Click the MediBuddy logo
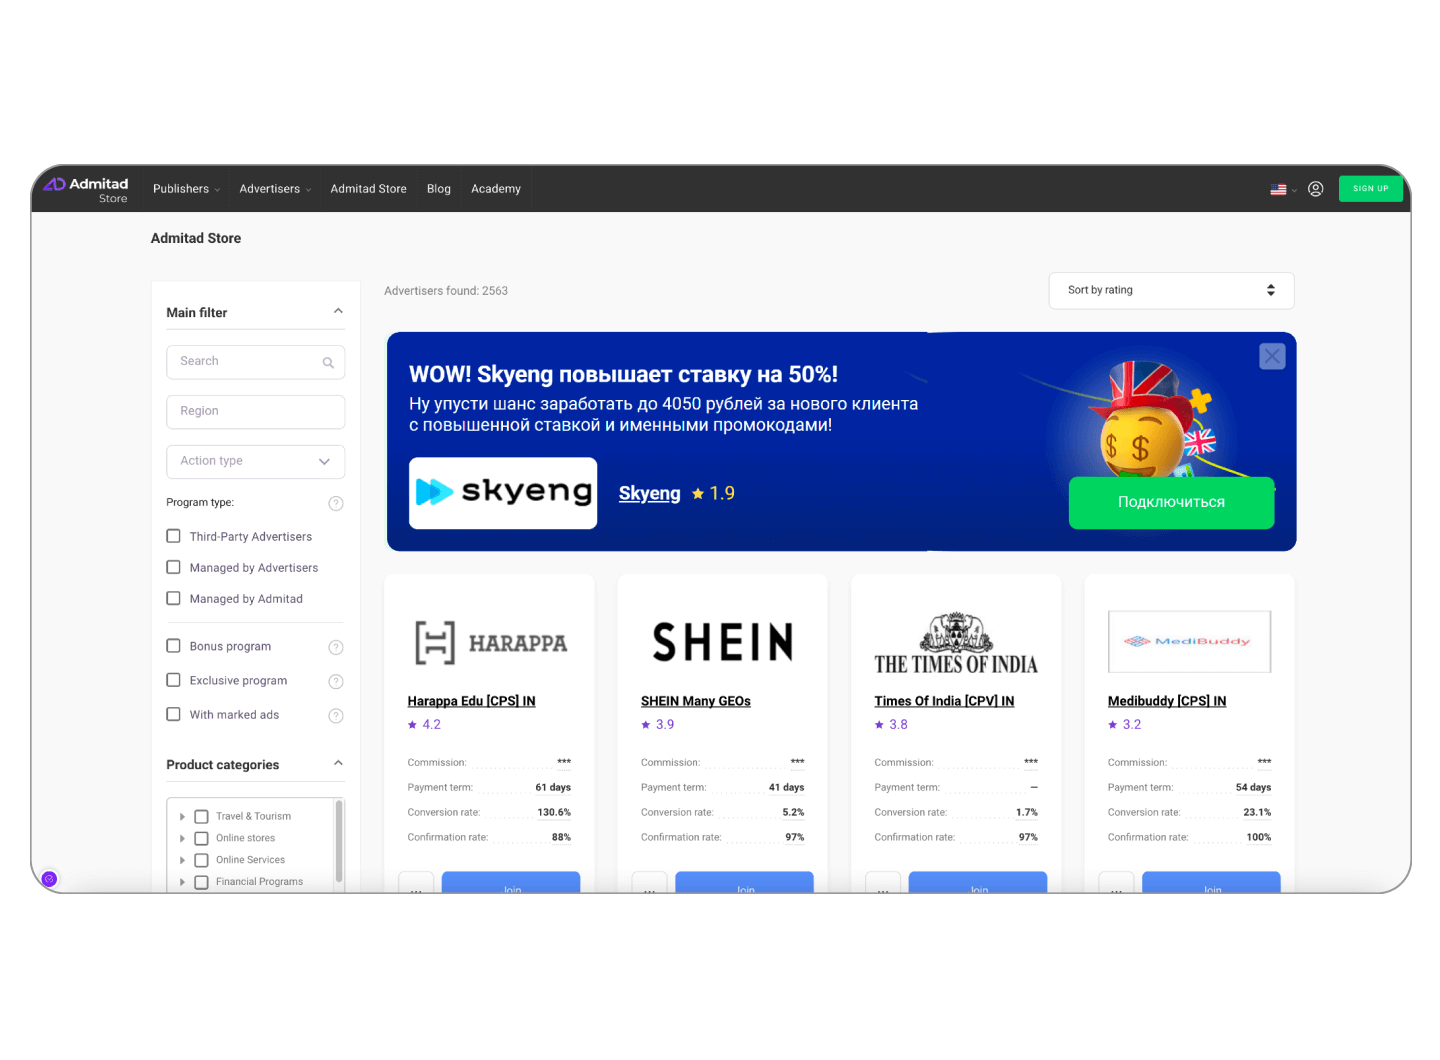The height and width of the screenshot is (1060, 1440). click(1189, 642)
